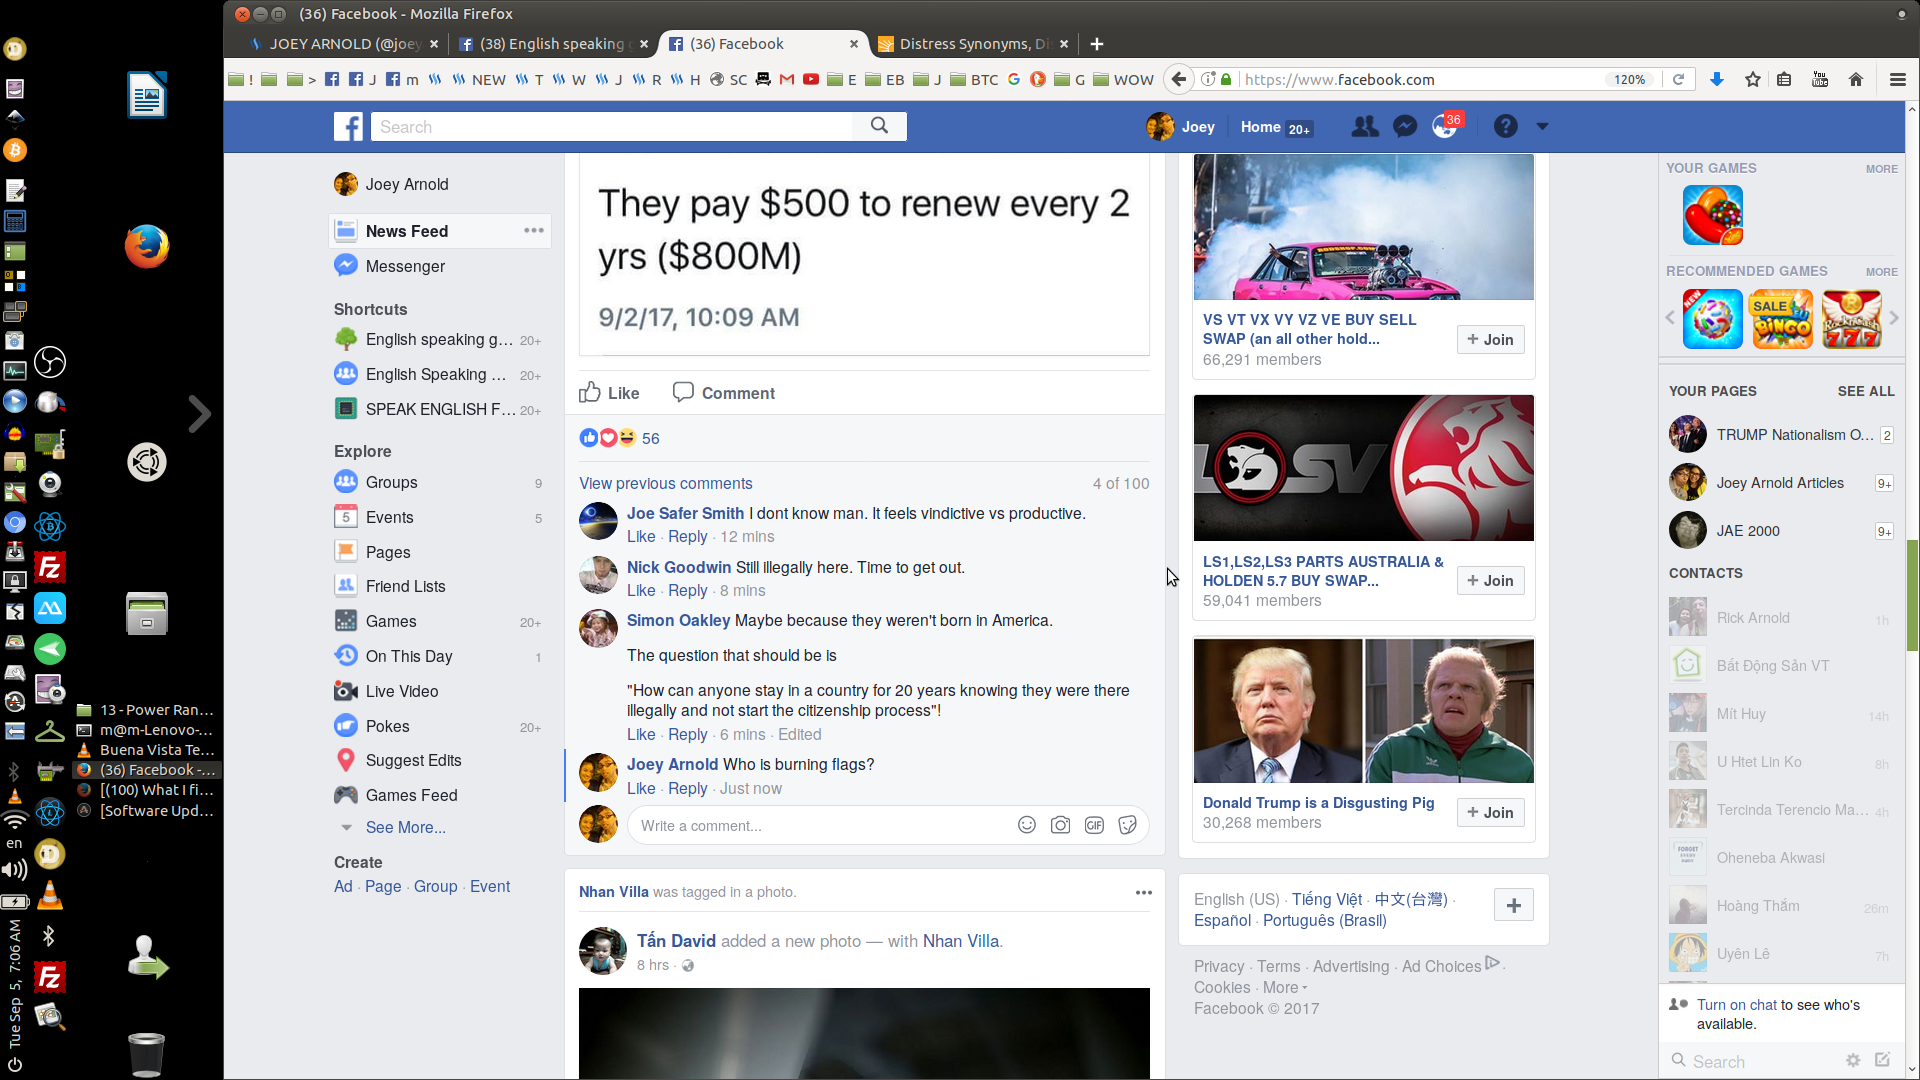This screenshot has height=1080, width=1920.
Task: Show next recommended games arrow
Action: pos(1893,318)
